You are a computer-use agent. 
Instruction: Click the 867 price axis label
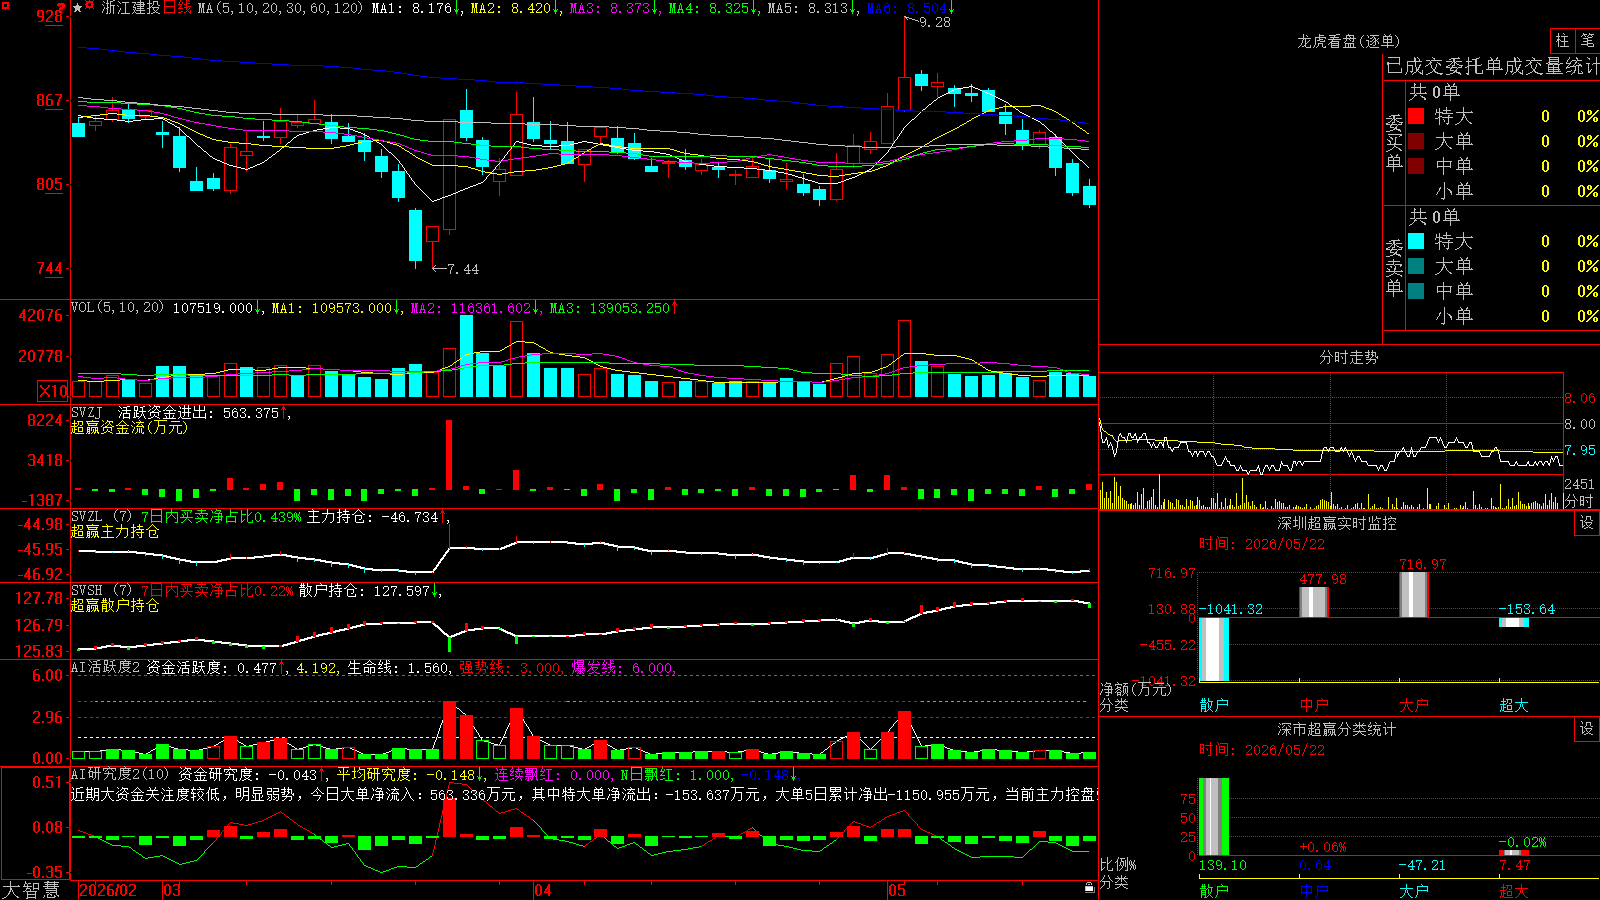click(50, 100)
